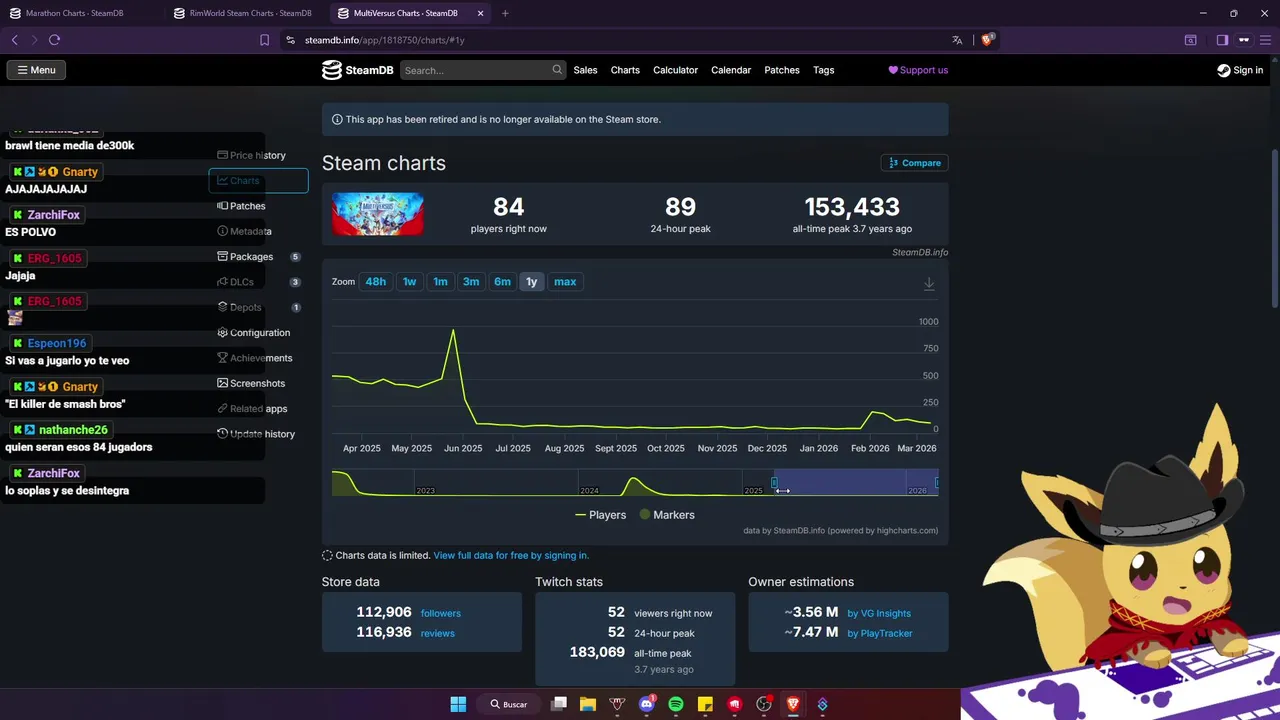Open the Related apps sidebar item

(x=258, y=409)
